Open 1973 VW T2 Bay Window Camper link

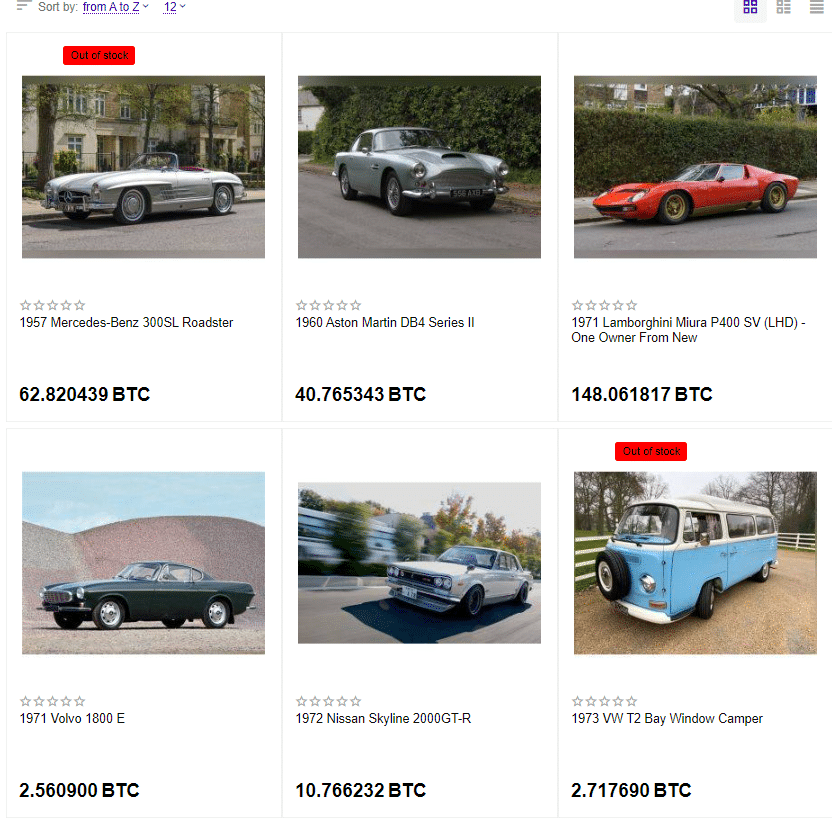click(667, 718)
